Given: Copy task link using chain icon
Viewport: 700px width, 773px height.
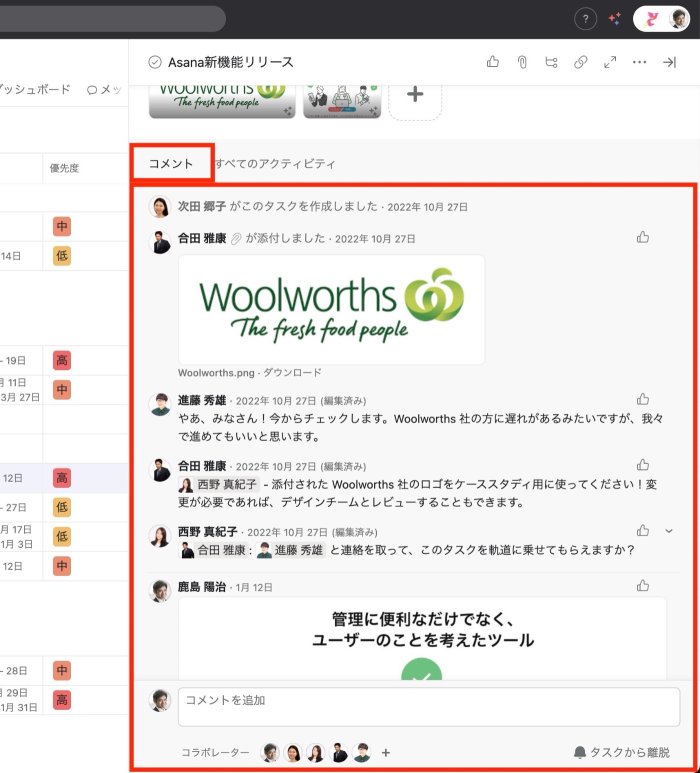Looking at the screenshot, I should (580, 62).
